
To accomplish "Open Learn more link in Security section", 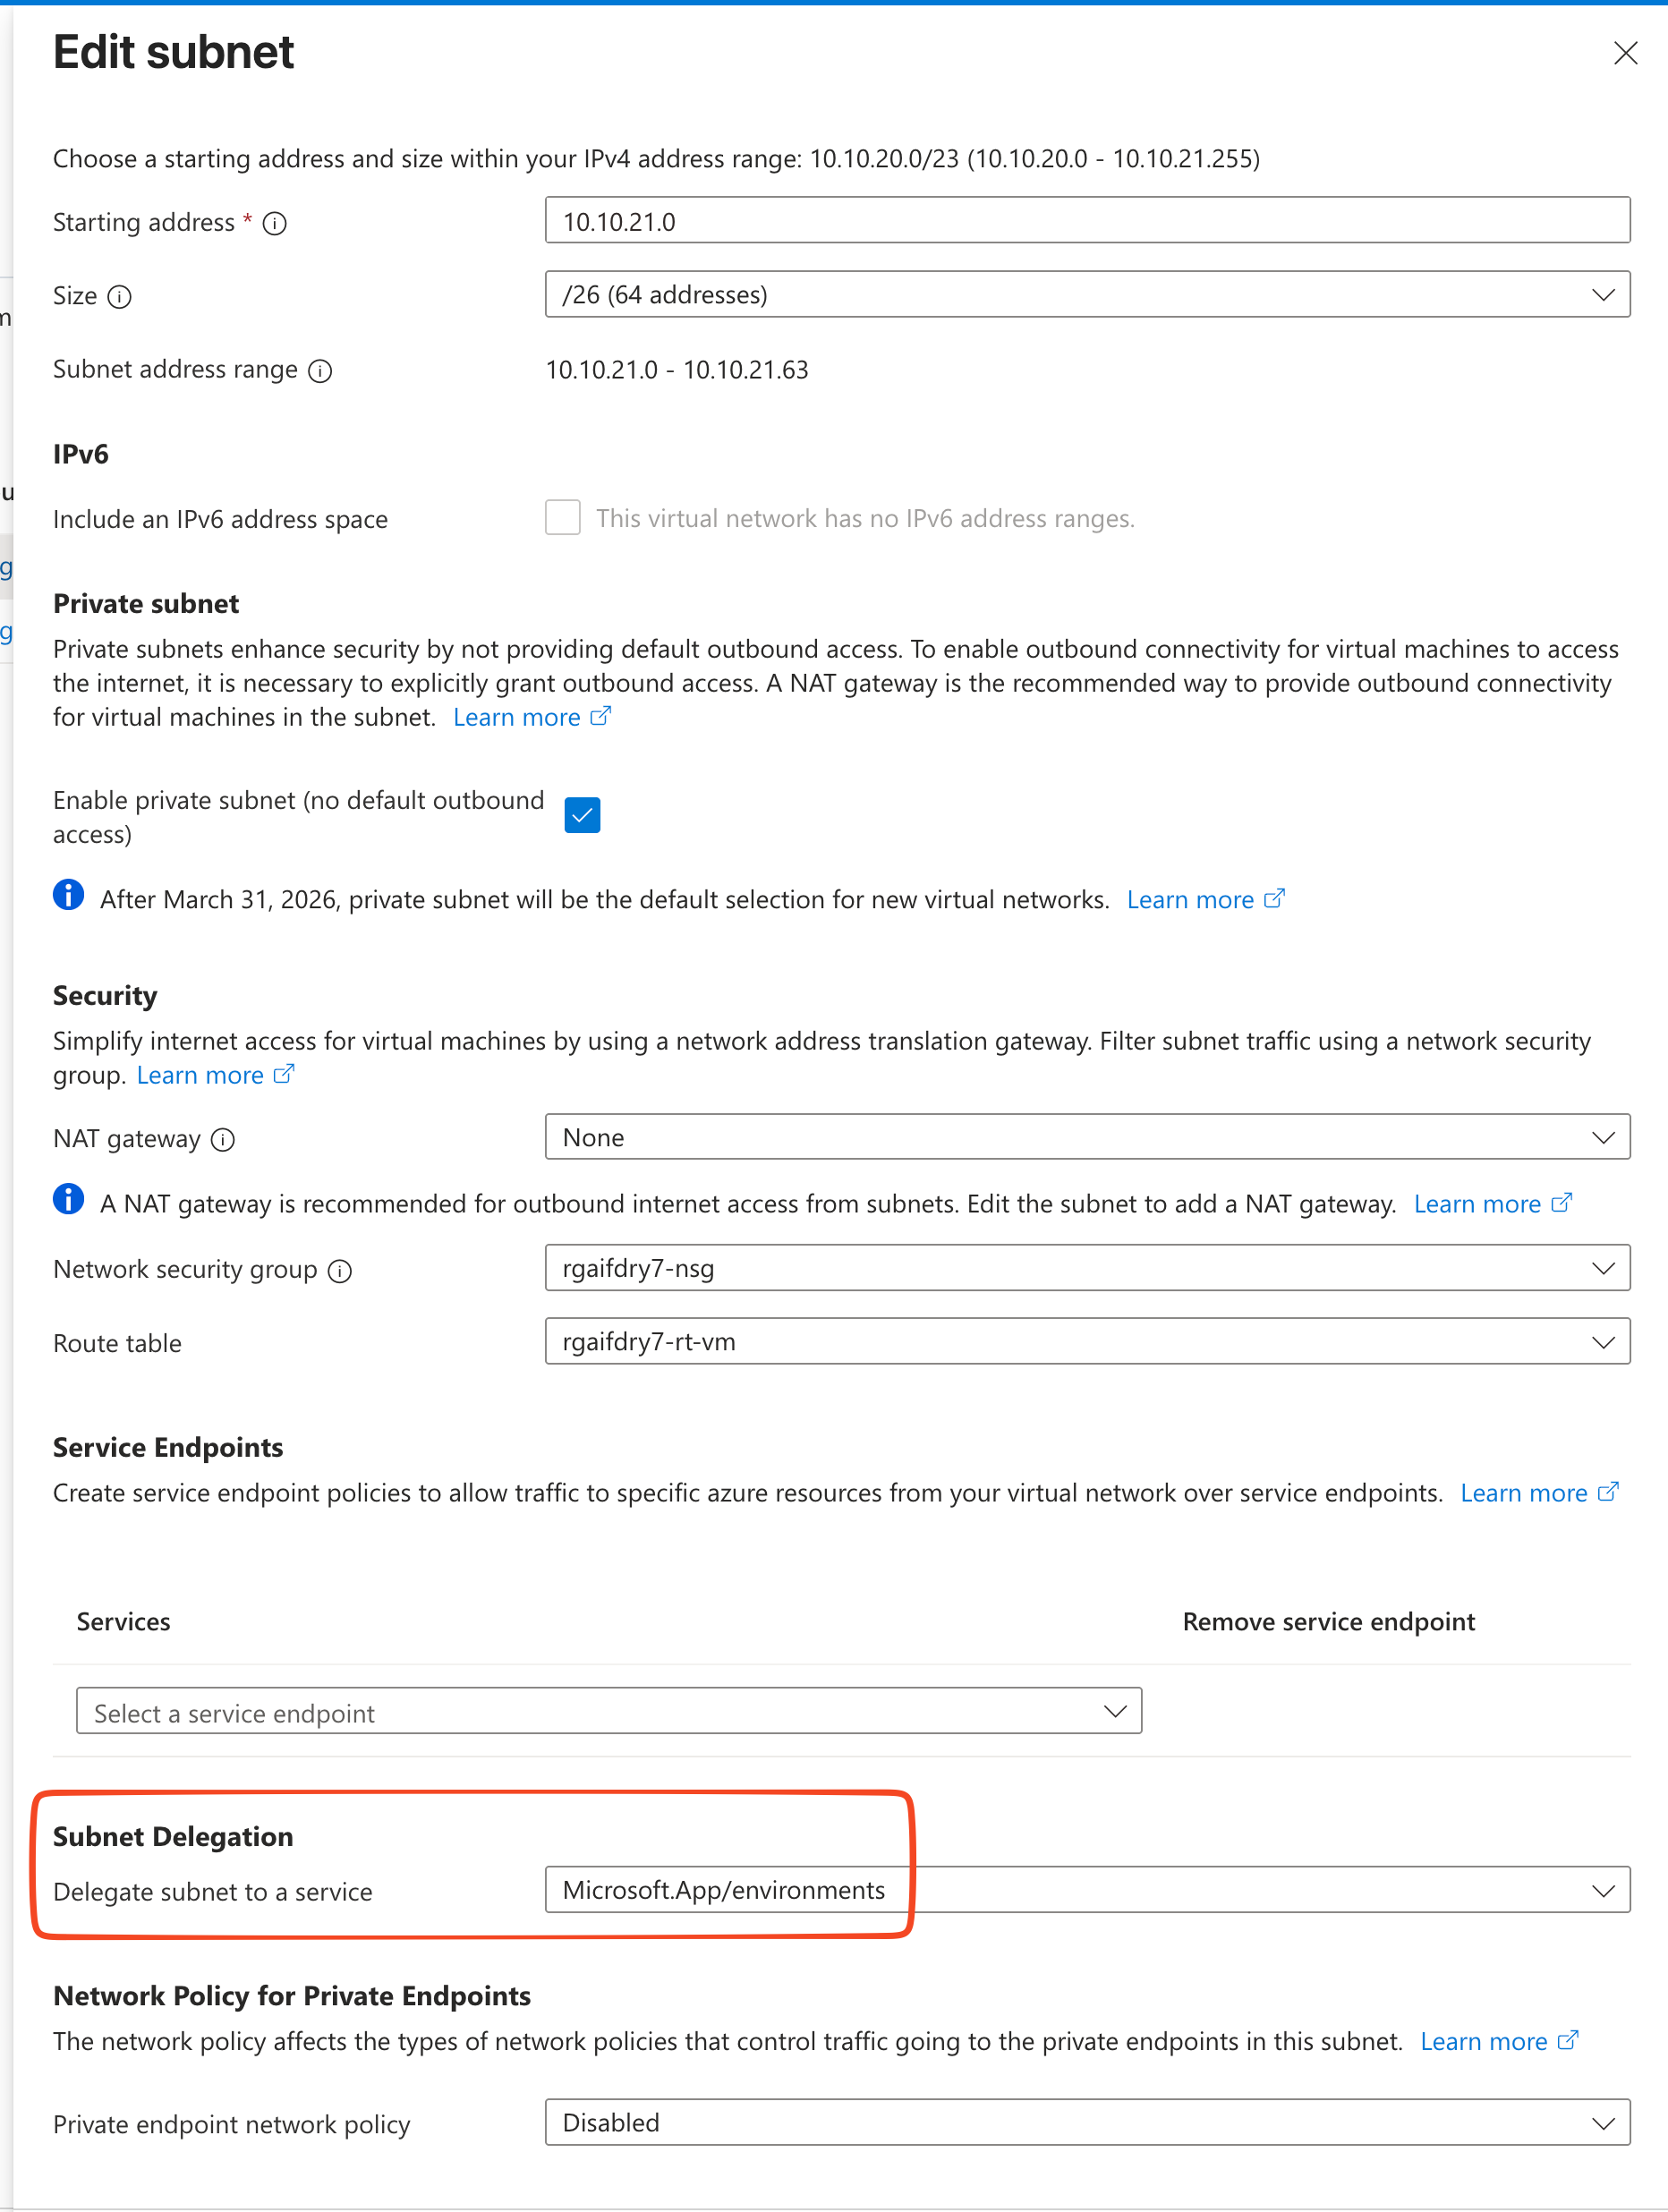I will [200, 1075].
